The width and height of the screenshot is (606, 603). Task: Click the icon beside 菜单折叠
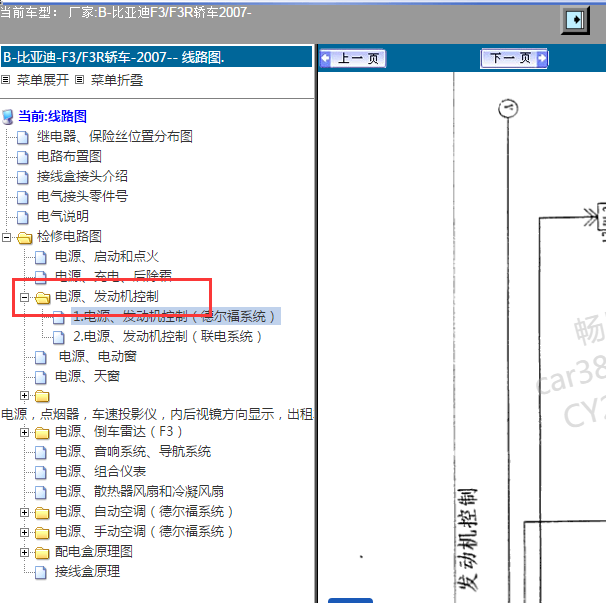click(x=79, y=80)
